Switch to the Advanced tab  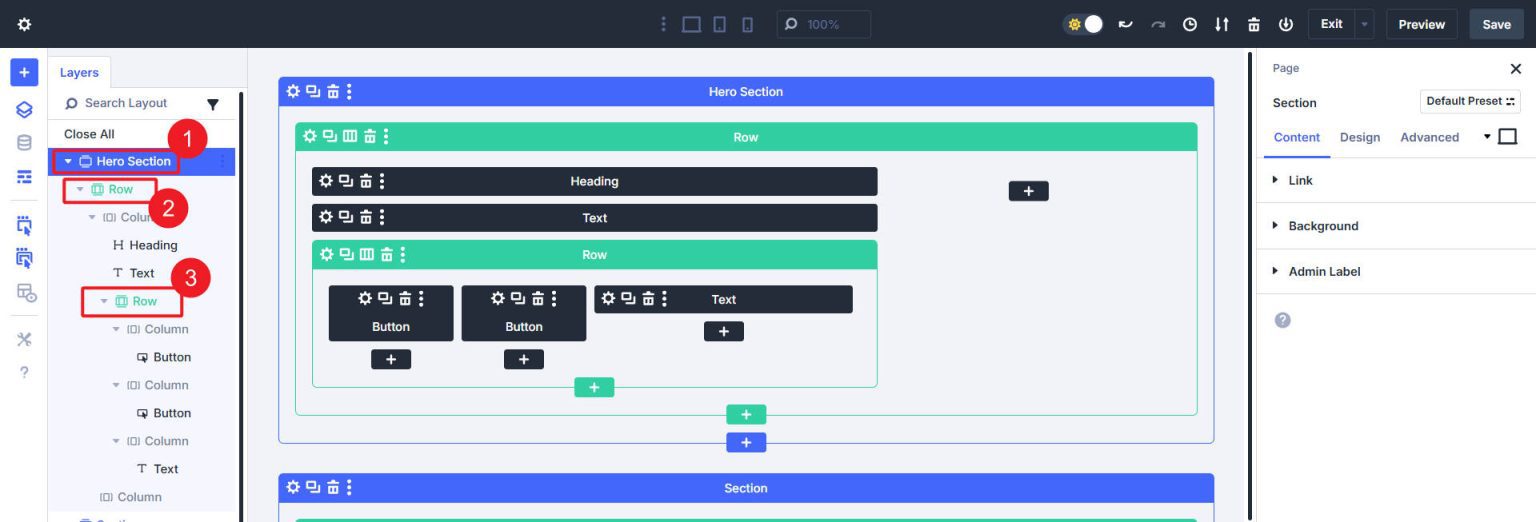point(1429,137)
